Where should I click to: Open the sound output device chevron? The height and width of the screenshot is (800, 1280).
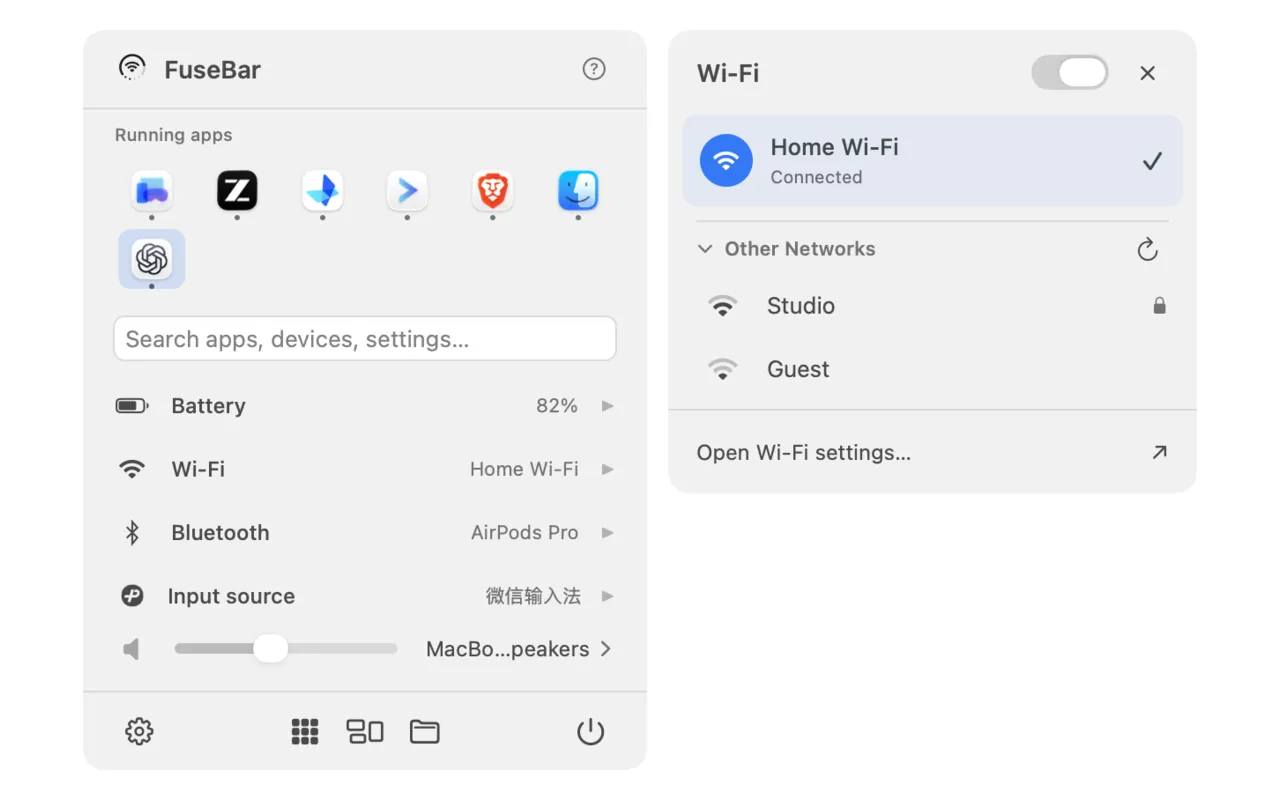click(605, 649)
